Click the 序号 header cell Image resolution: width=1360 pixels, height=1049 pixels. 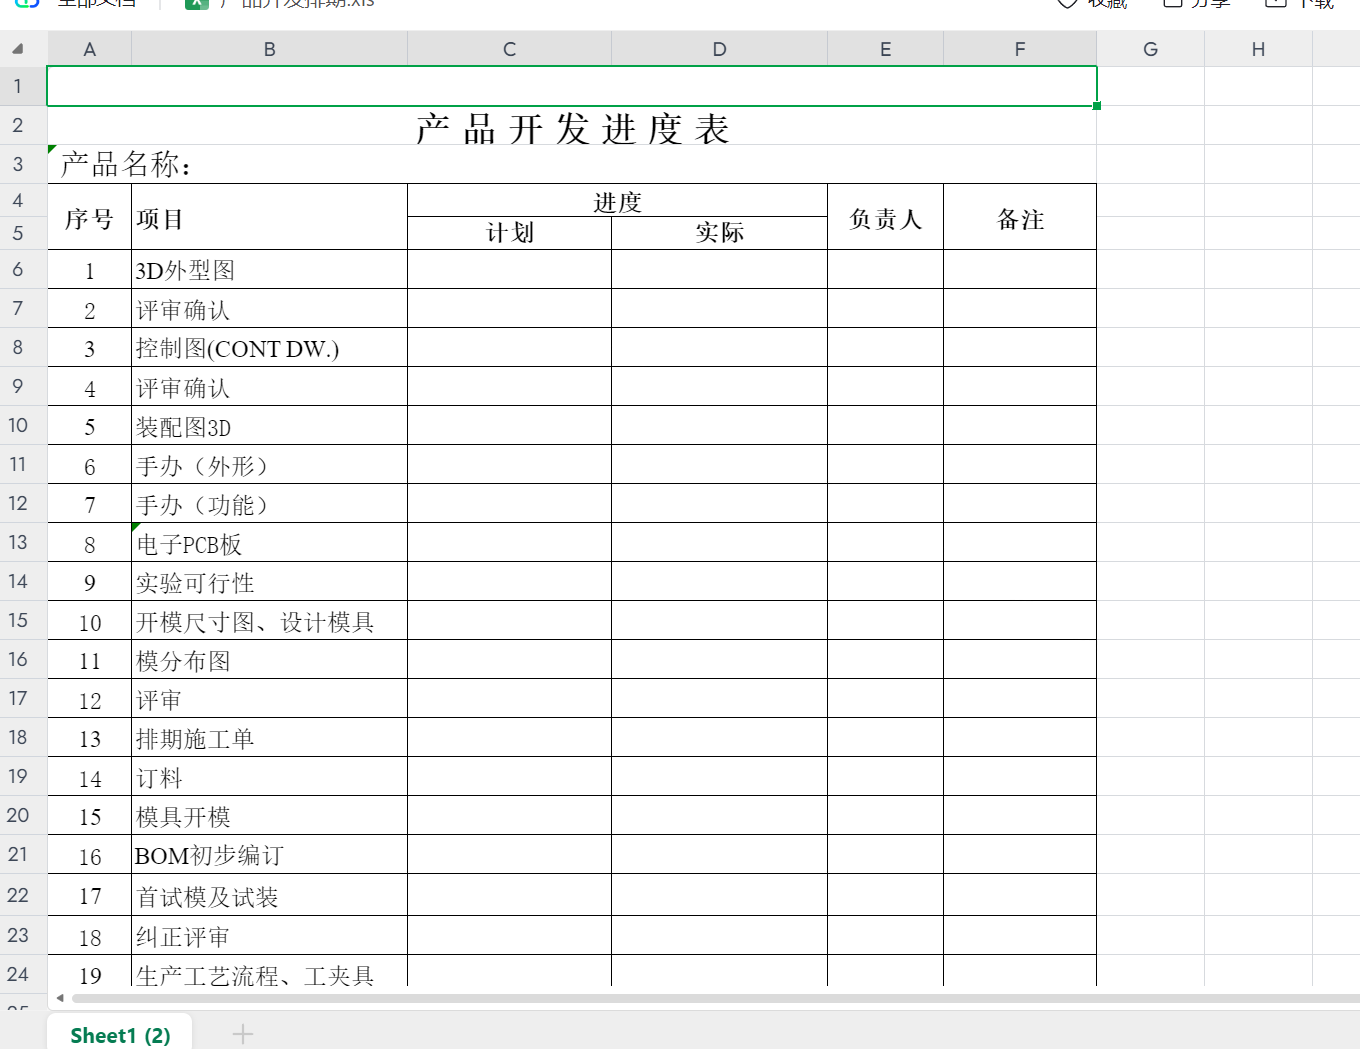pos(90,218)
